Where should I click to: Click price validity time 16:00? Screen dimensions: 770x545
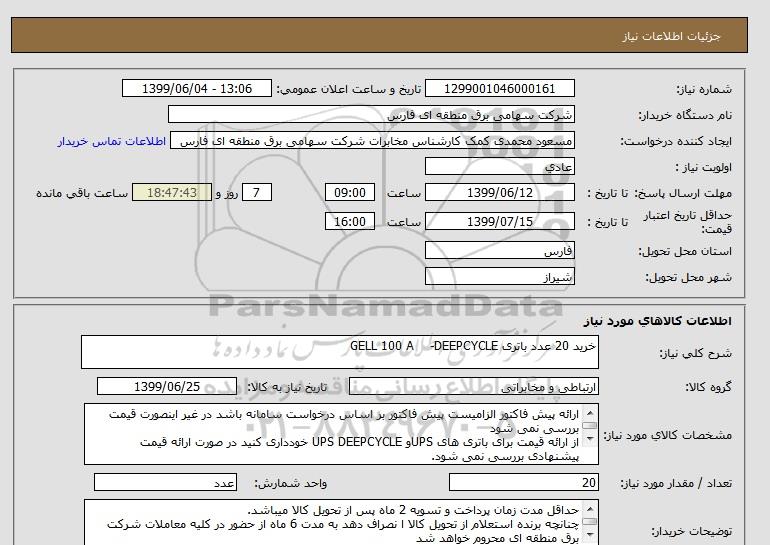[350, 221]
